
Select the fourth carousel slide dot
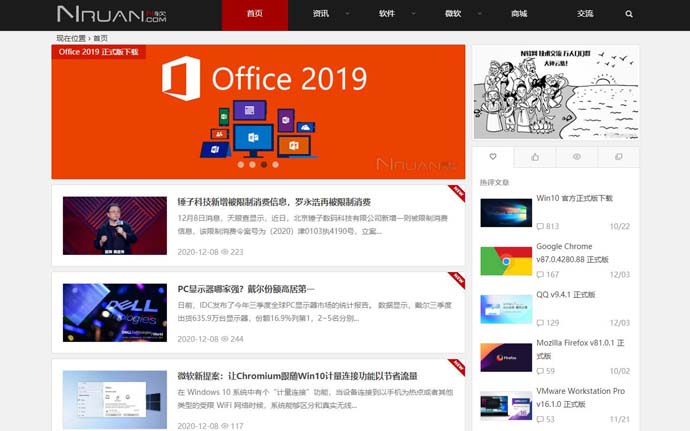coord(275,165)
